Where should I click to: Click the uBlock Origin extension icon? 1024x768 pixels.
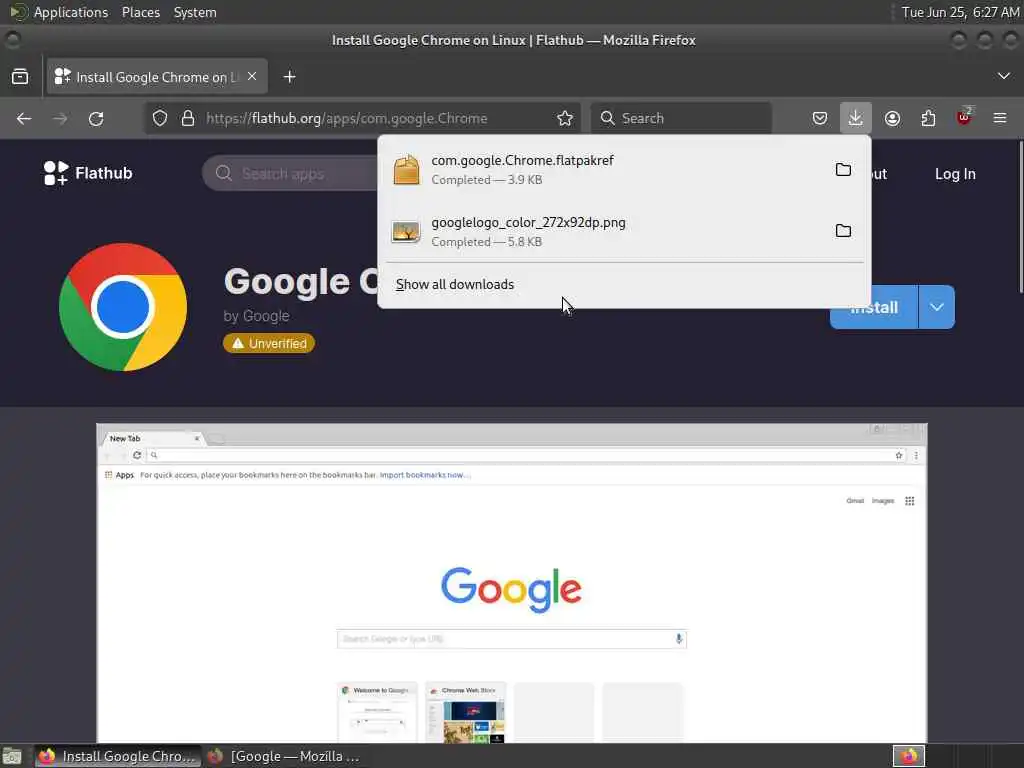coord(964,118)
